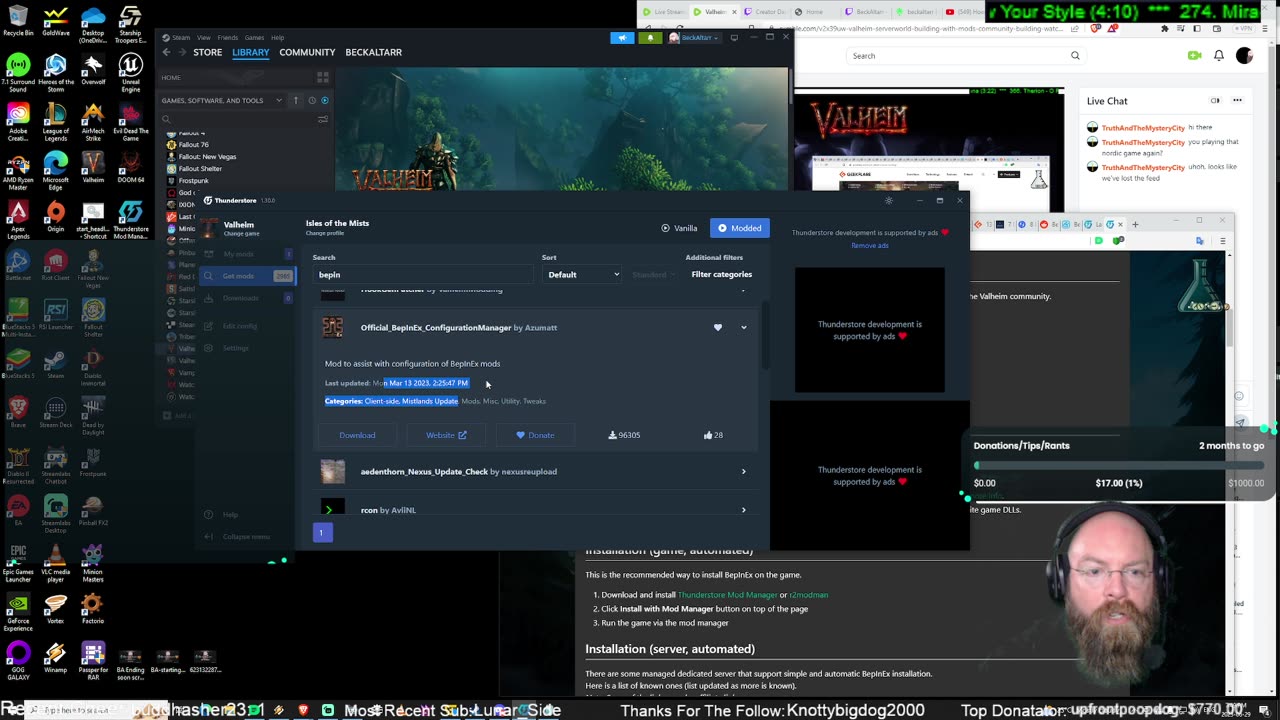The width and height of the screenshot is (1280, 720).
Task: Open the mod Website link
Action: tap(446, 435)
